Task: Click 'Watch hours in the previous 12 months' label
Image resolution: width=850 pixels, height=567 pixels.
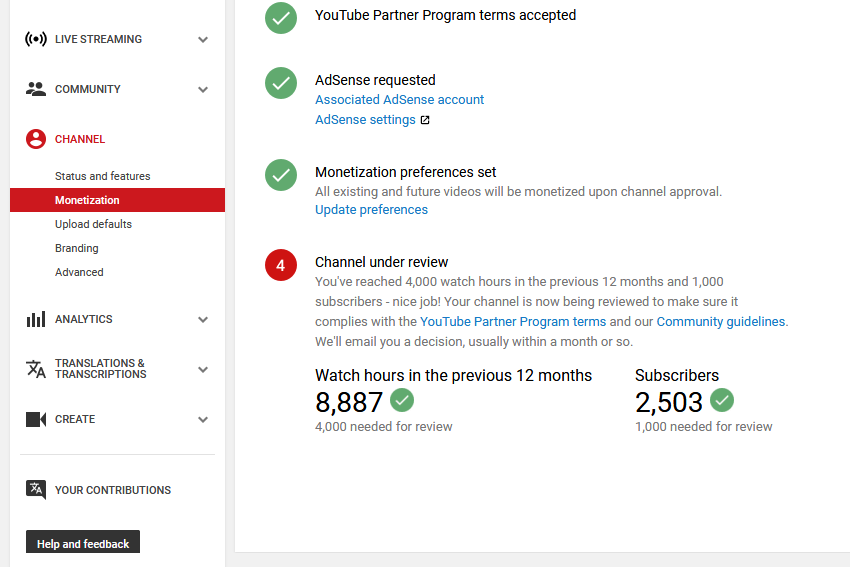Action: pyautogui.click(x=454, y=376)
